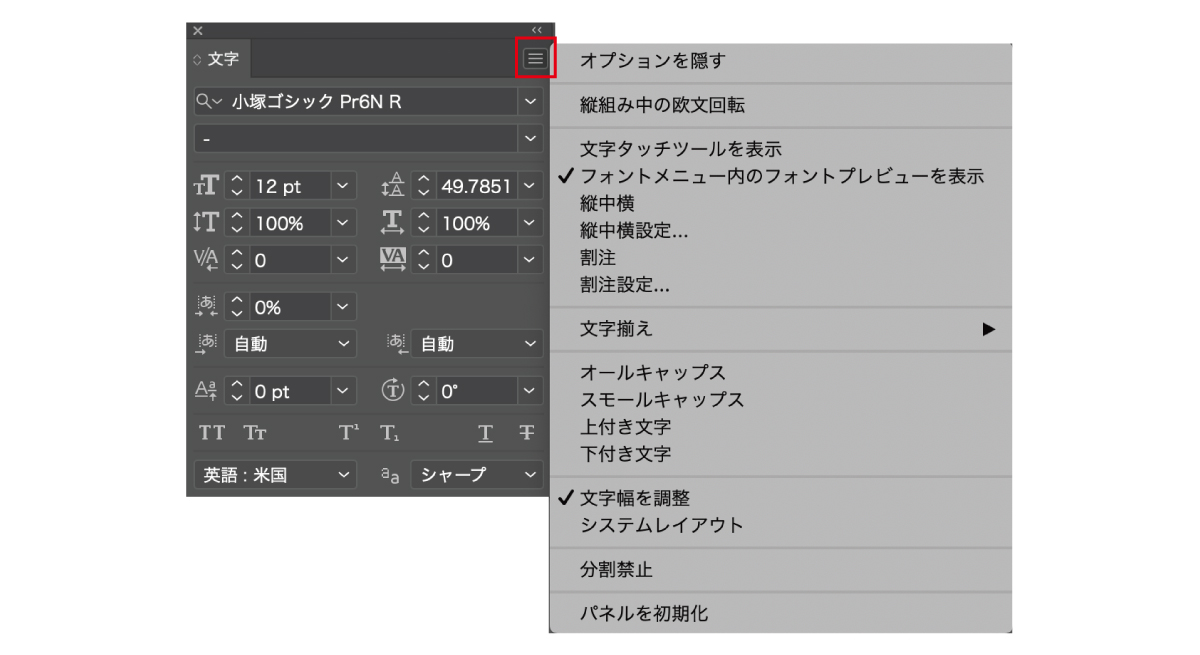Select オプションを隠す from the menu

coord(652,61)
